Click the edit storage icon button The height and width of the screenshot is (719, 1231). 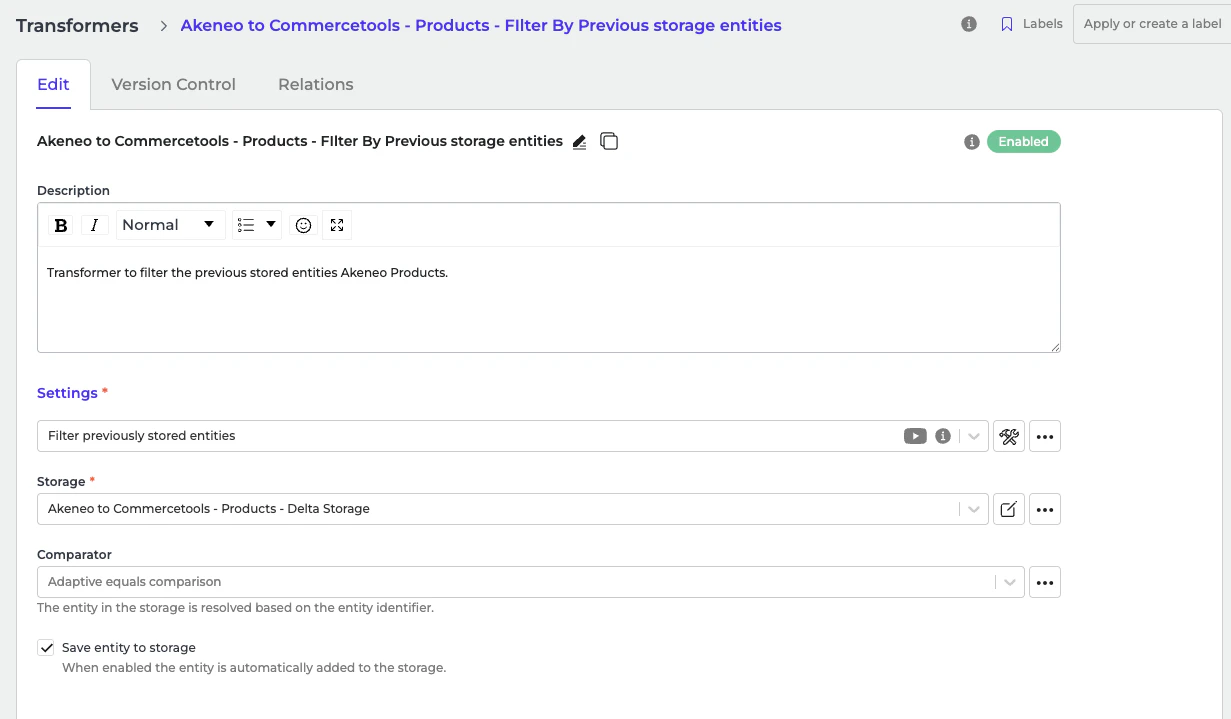[1009, 509]
